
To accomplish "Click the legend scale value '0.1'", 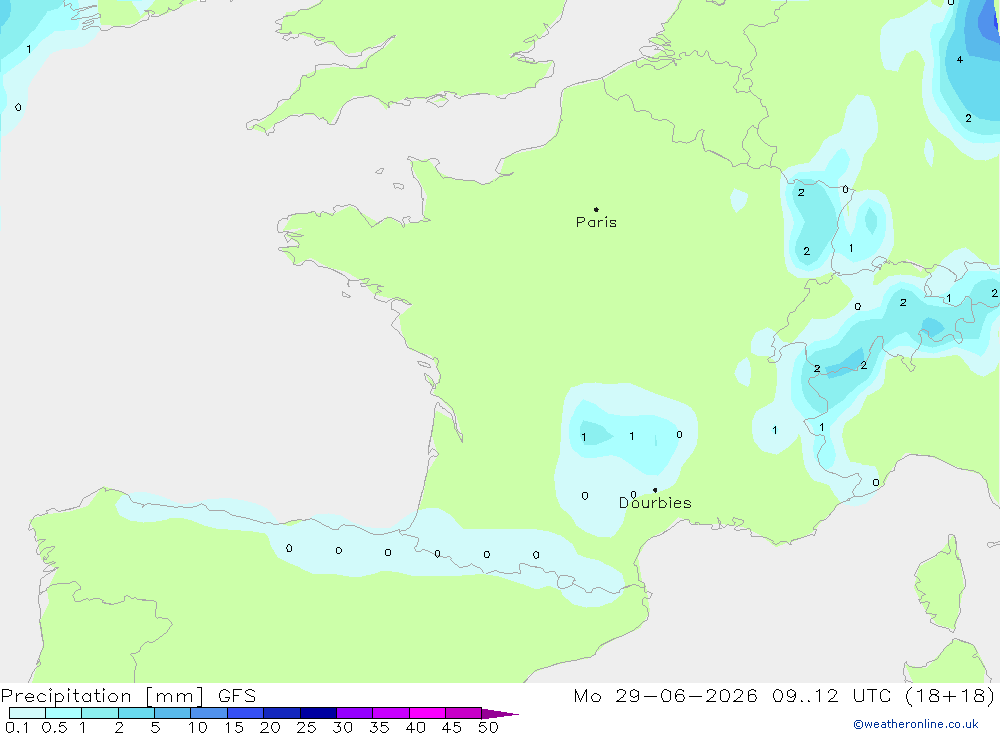I will [17, 727].
